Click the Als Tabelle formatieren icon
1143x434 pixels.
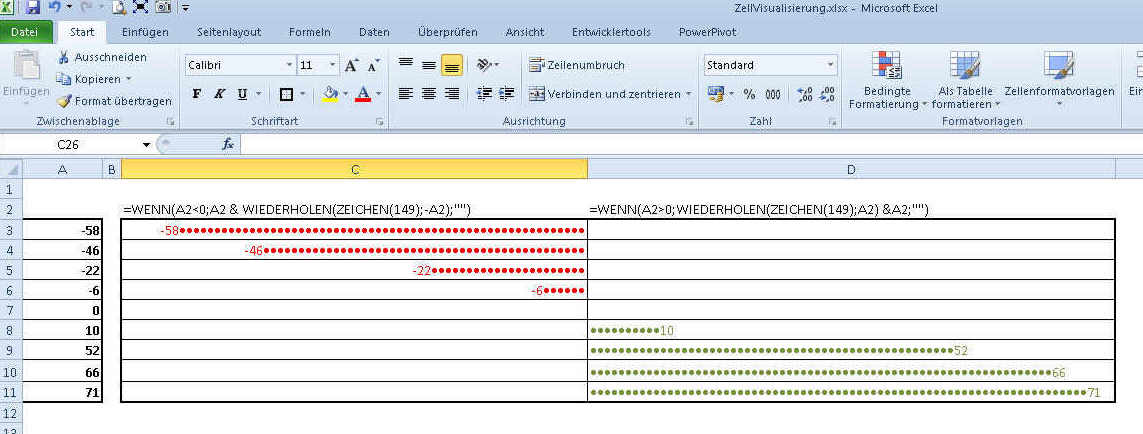point(964,66)
